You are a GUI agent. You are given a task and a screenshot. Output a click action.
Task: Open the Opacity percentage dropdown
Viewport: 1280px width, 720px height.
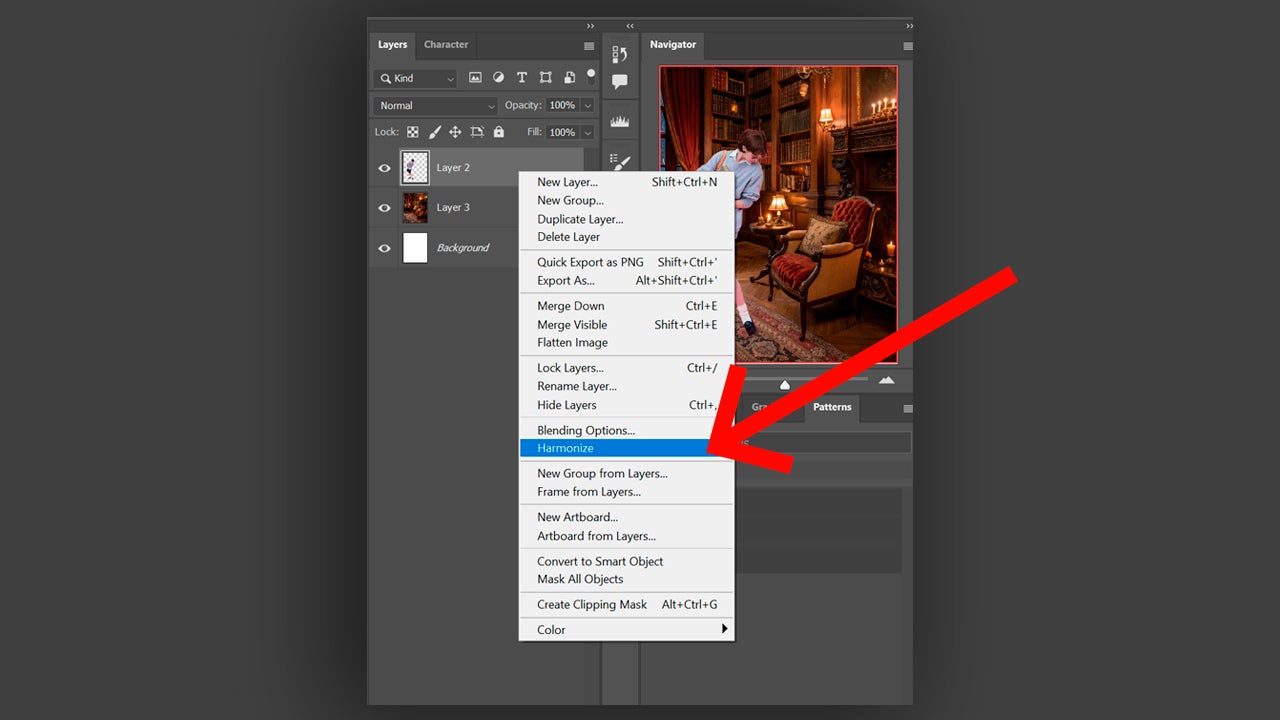pyautogui.click(x=587, y=105)
